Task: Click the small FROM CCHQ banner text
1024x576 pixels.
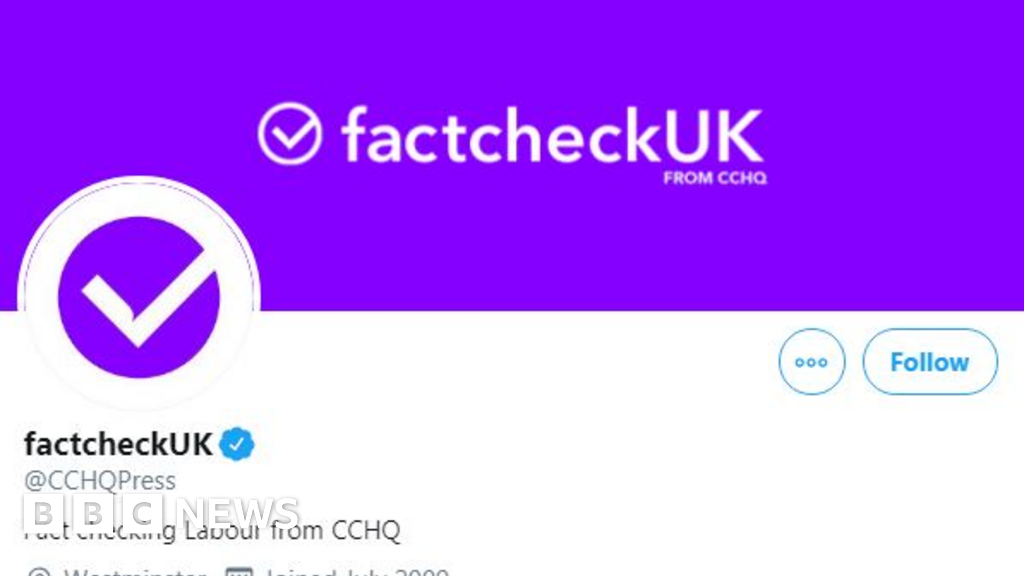Action: 714,179
